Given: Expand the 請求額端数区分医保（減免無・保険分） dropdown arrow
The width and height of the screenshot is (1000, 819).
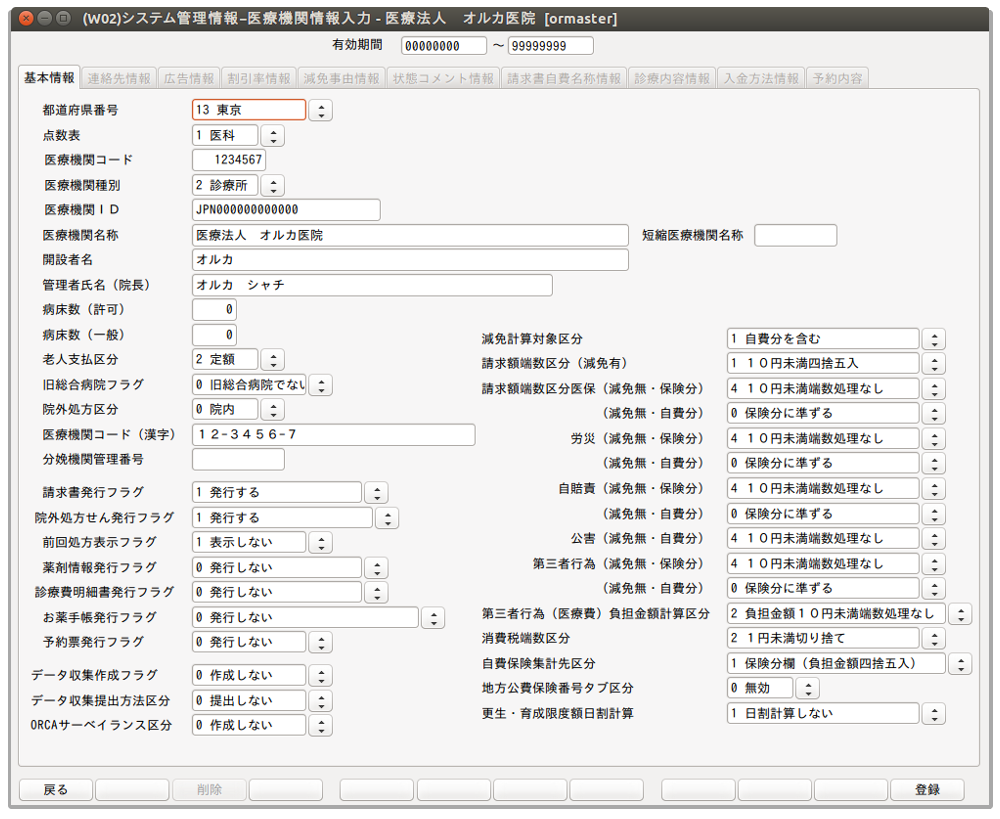Looking at the screenshot, I should (x=934, y=389).
